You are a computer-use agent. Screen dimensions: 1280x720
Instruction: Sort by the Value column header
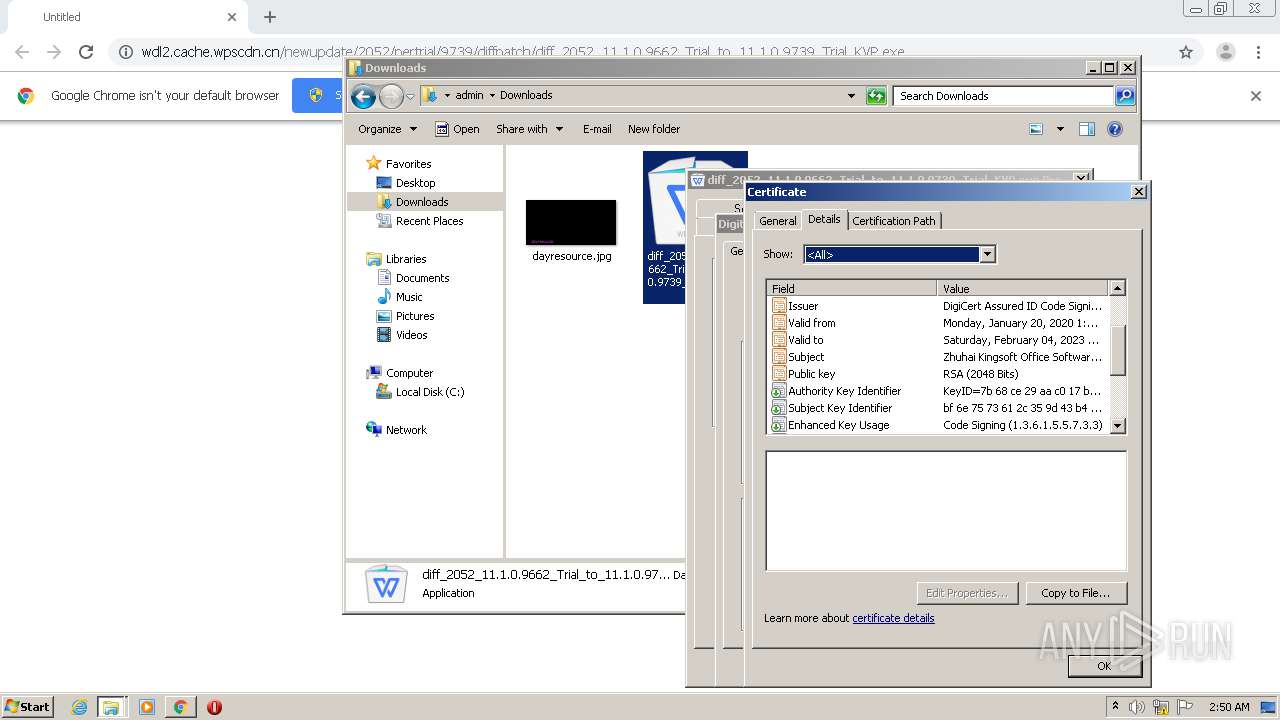[x=1023, y=288]
